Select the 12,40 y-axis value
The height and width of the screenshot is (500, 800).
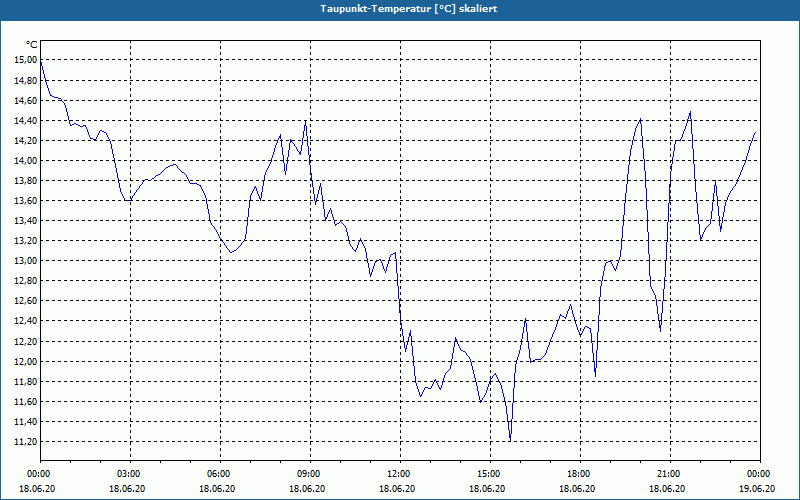pos(27,321)
